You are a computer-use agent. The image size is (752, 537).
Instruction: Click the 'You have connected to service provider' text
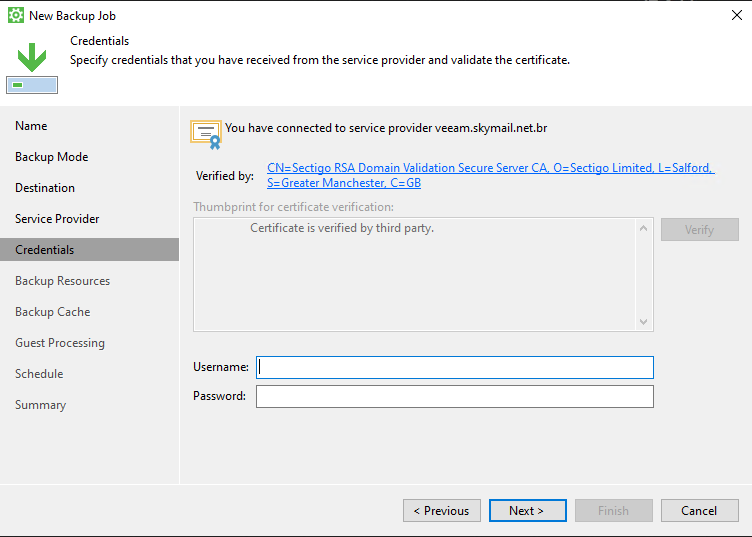[x=386, y=128]
